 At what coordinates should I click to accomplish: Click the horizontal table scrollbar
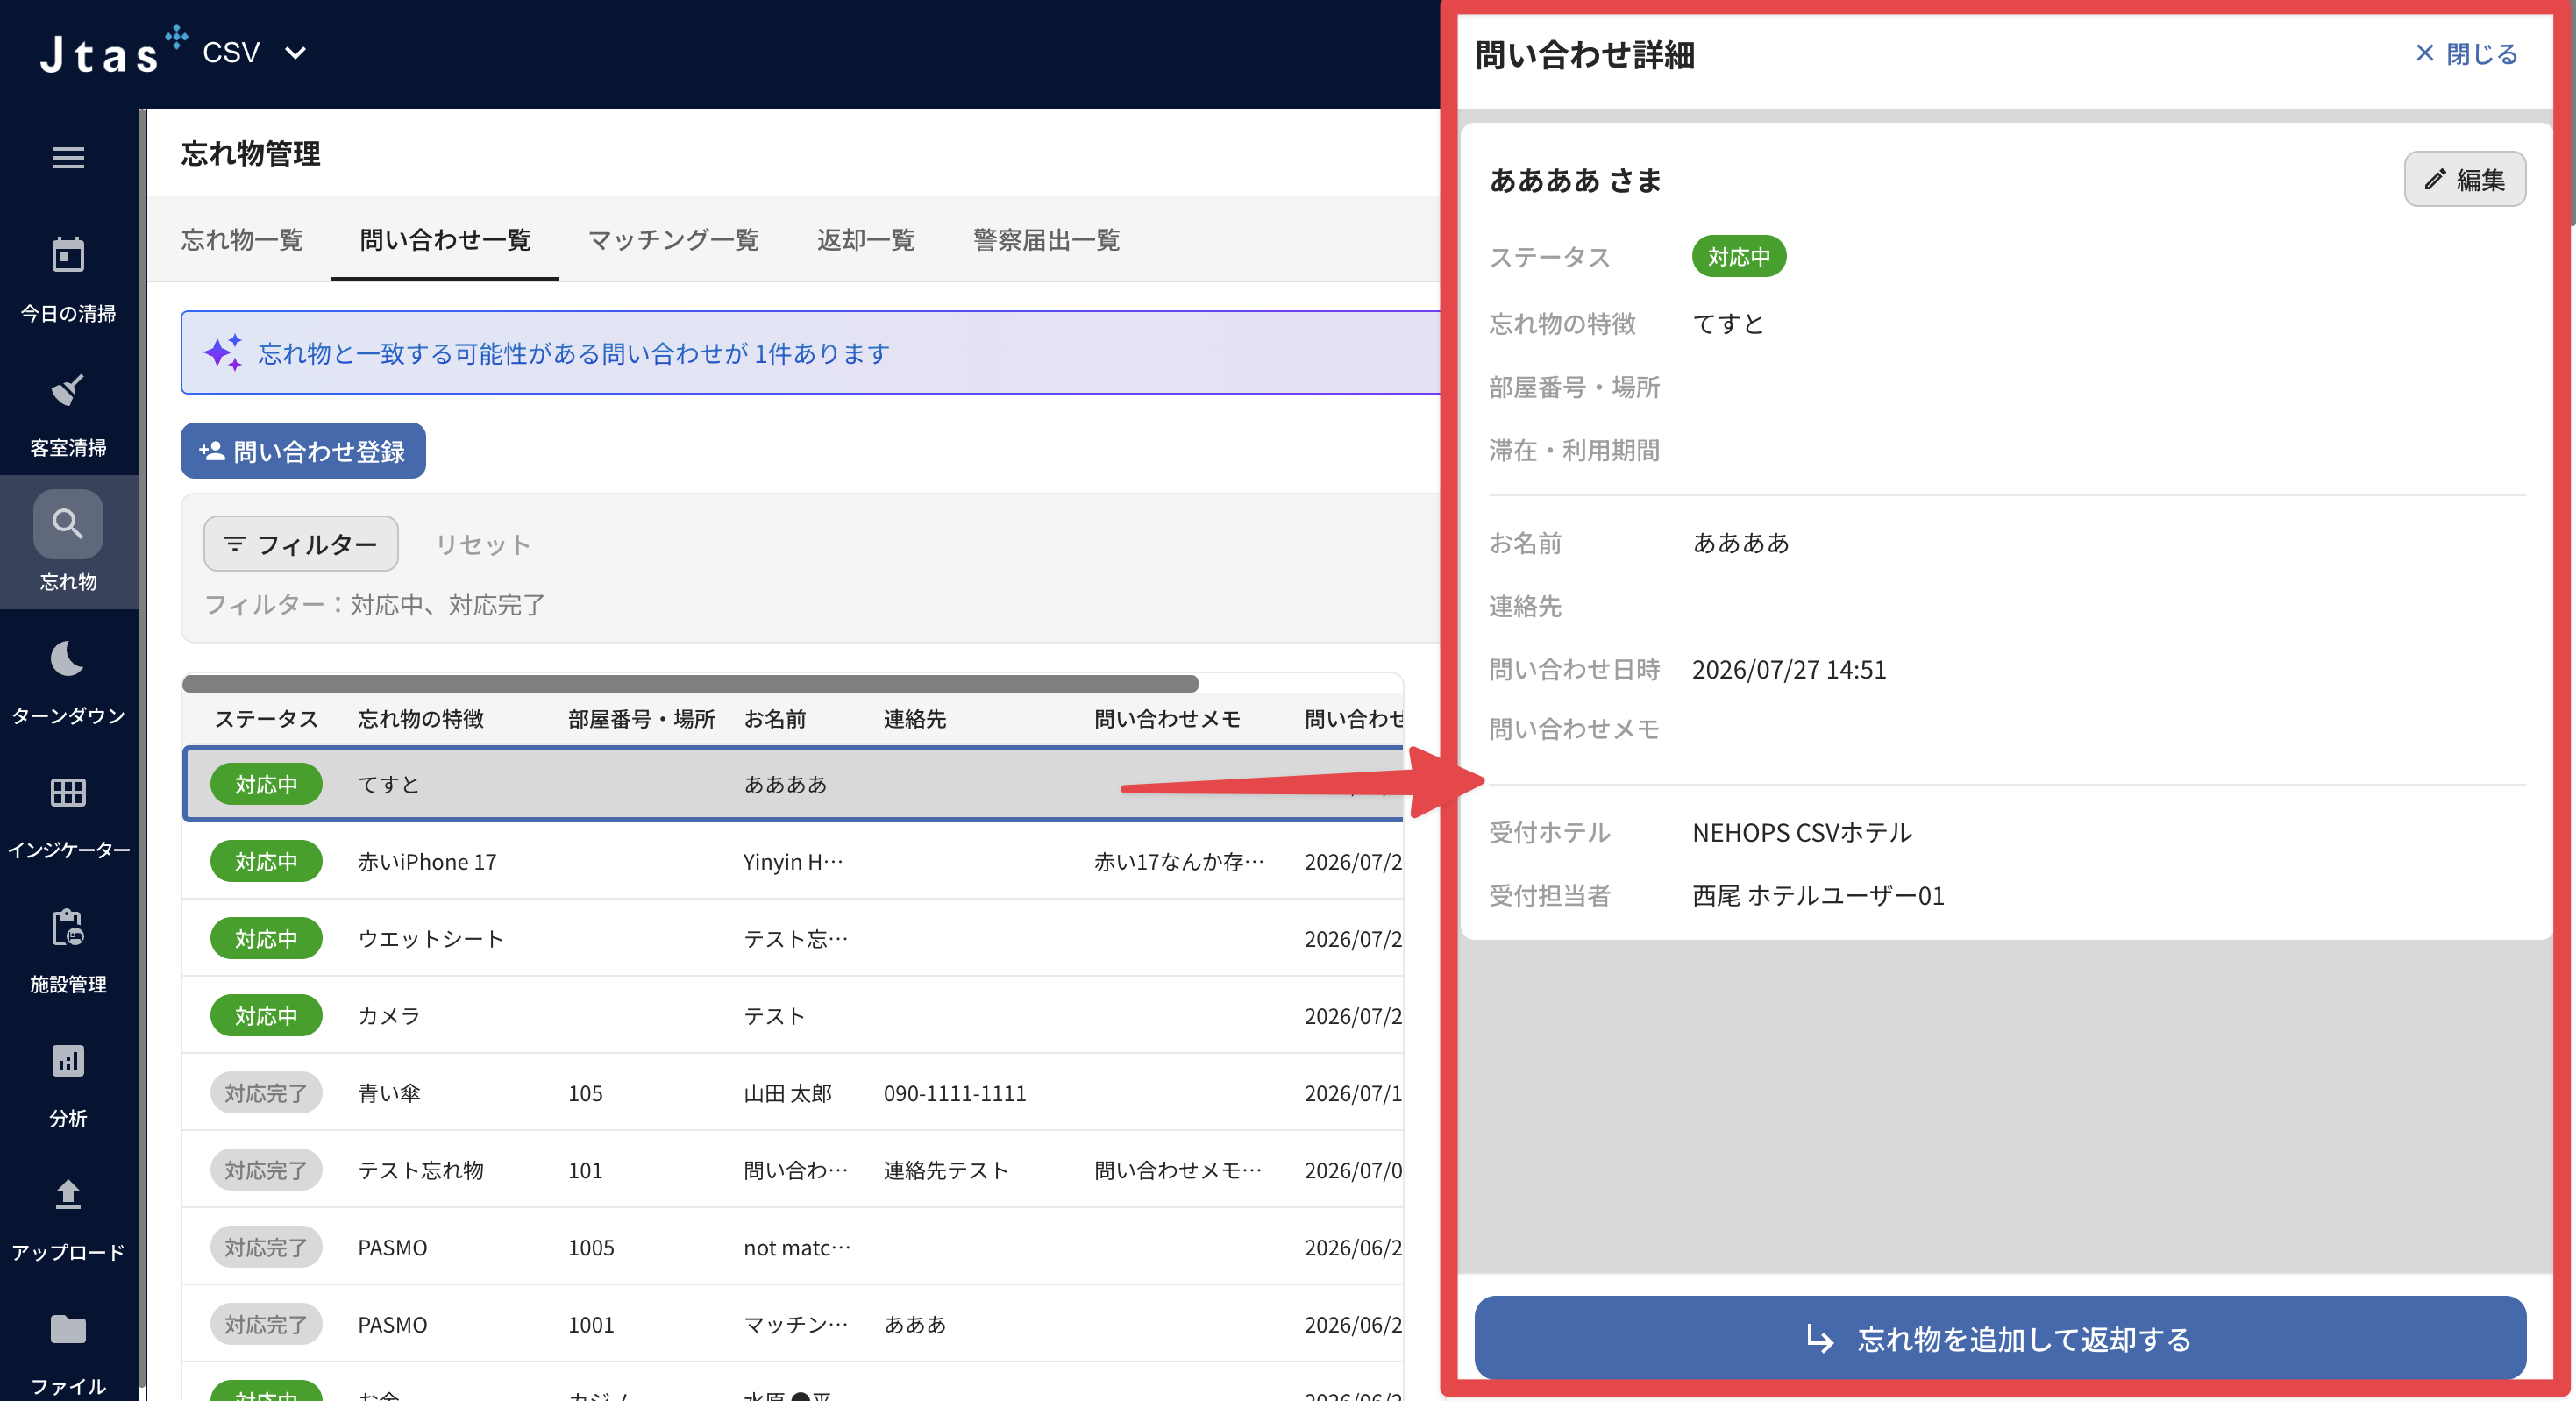tap(690, 684)
